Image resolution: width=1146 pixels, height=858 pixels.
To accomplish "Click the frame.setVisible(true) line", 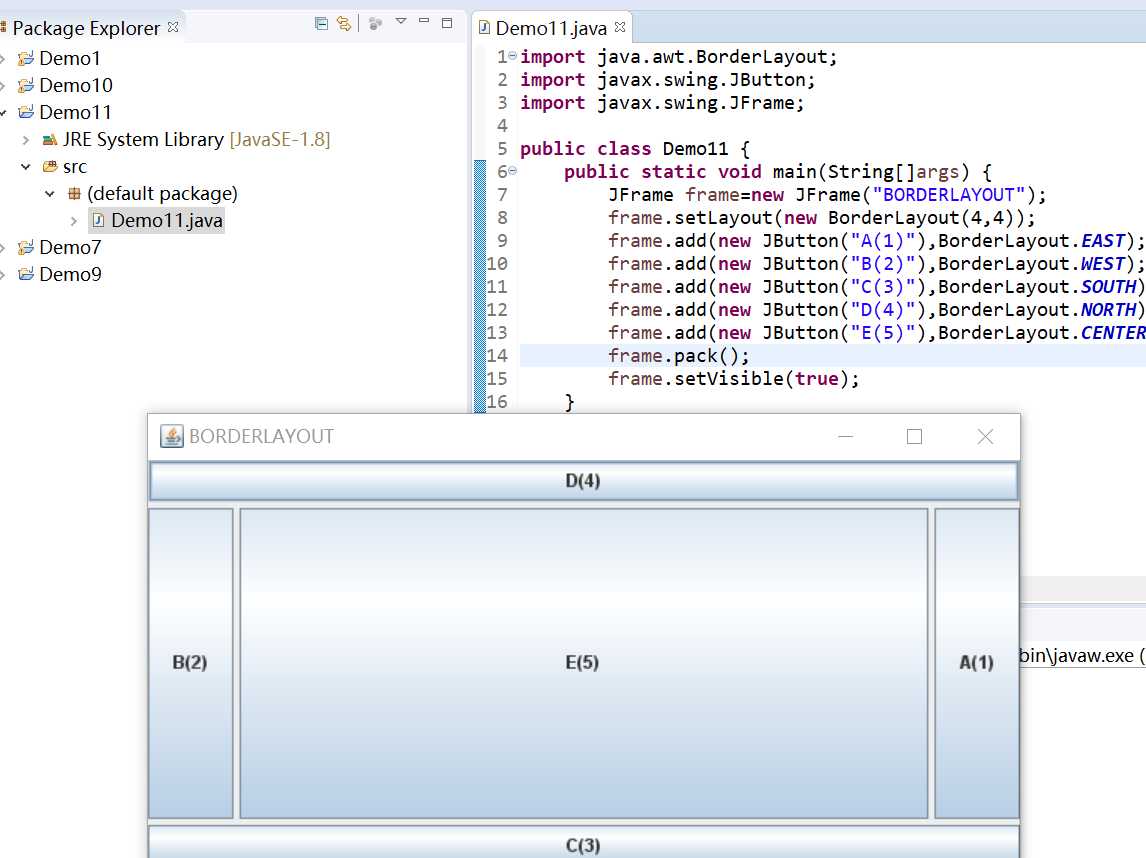I will [x=733, y=379].
